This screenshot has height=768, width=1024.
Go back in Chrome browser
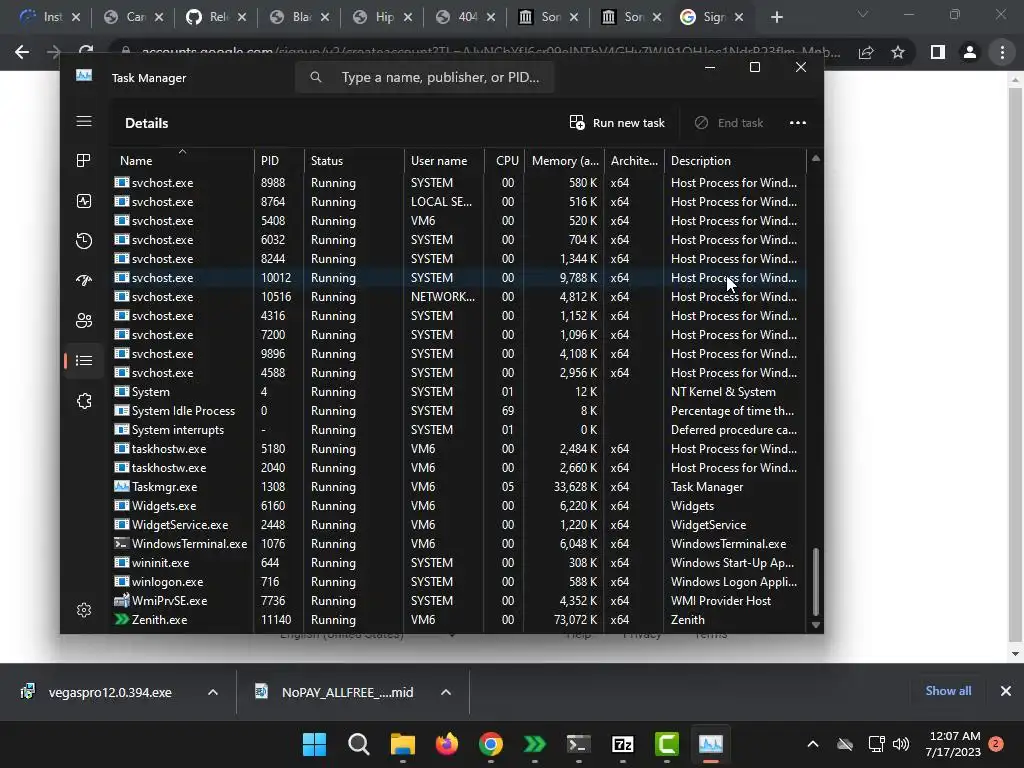22,52
